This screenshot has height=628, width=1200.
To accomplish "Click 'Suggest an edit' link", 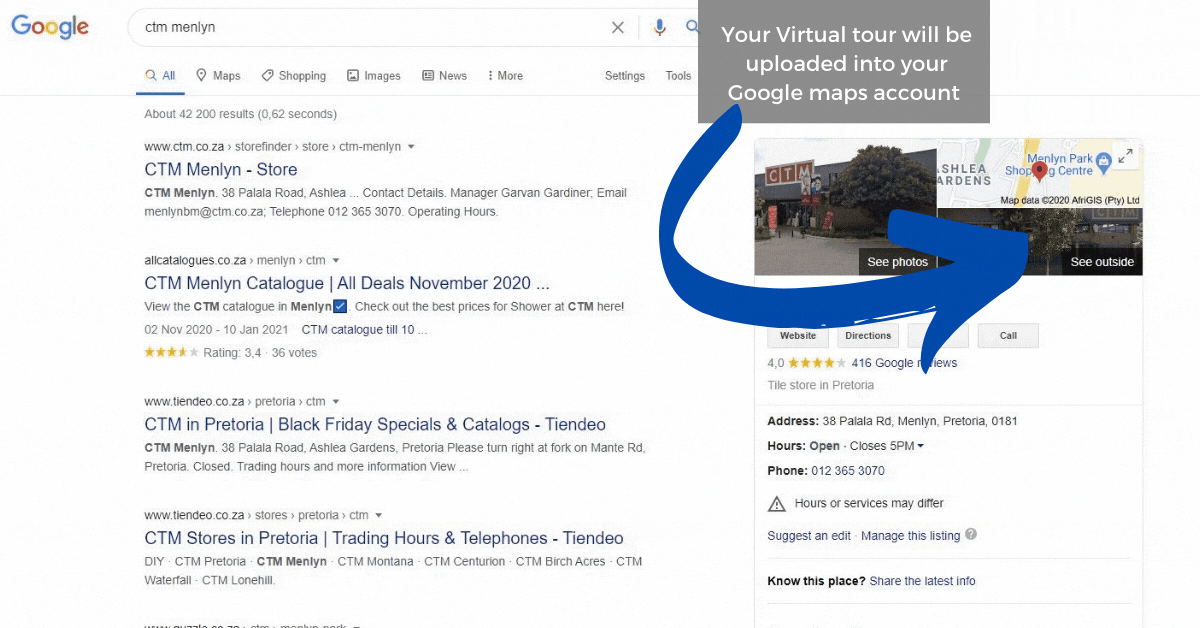I will click(x=809, y=536).
